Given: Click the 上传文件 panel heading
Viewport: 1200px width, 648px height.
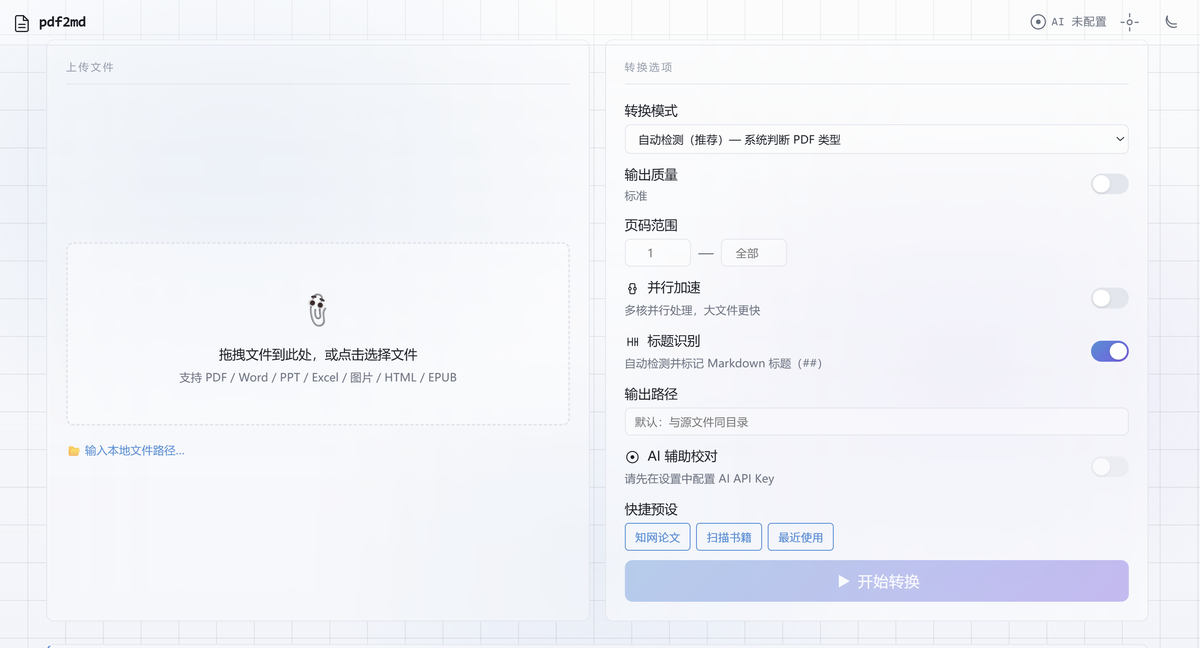Looking at the screenshot, I should 90,67.
